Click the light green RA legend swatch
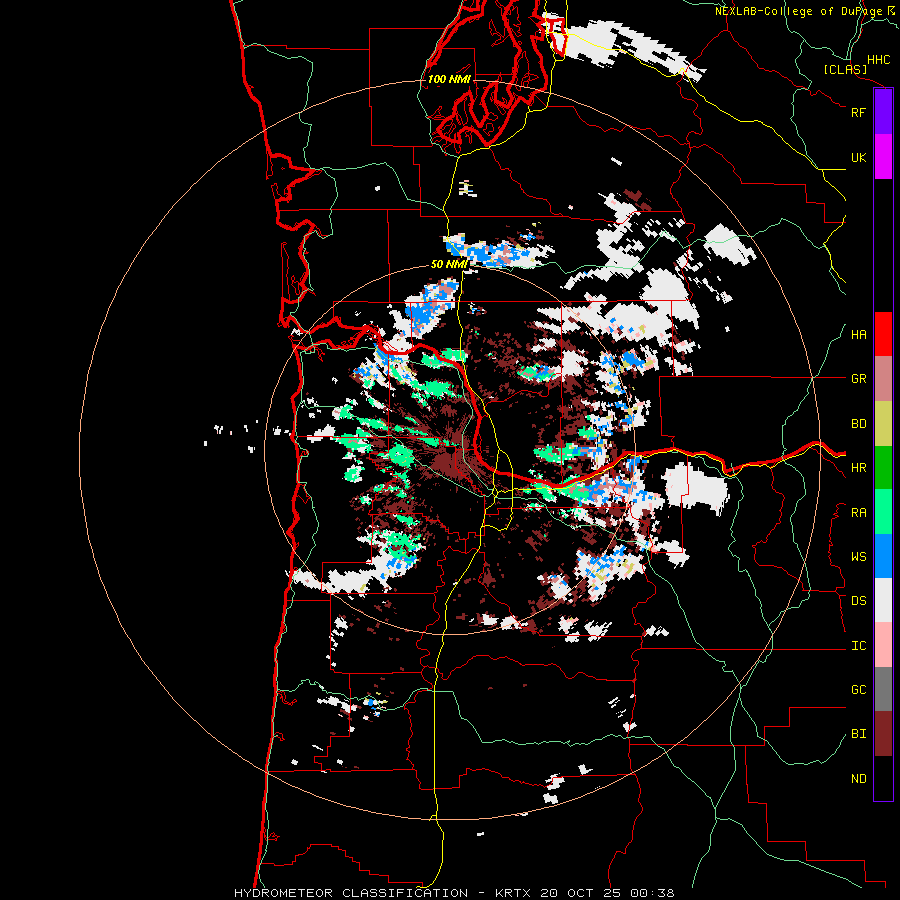The width and height of the screenshot is (900, 900). [x=883, y=512]
